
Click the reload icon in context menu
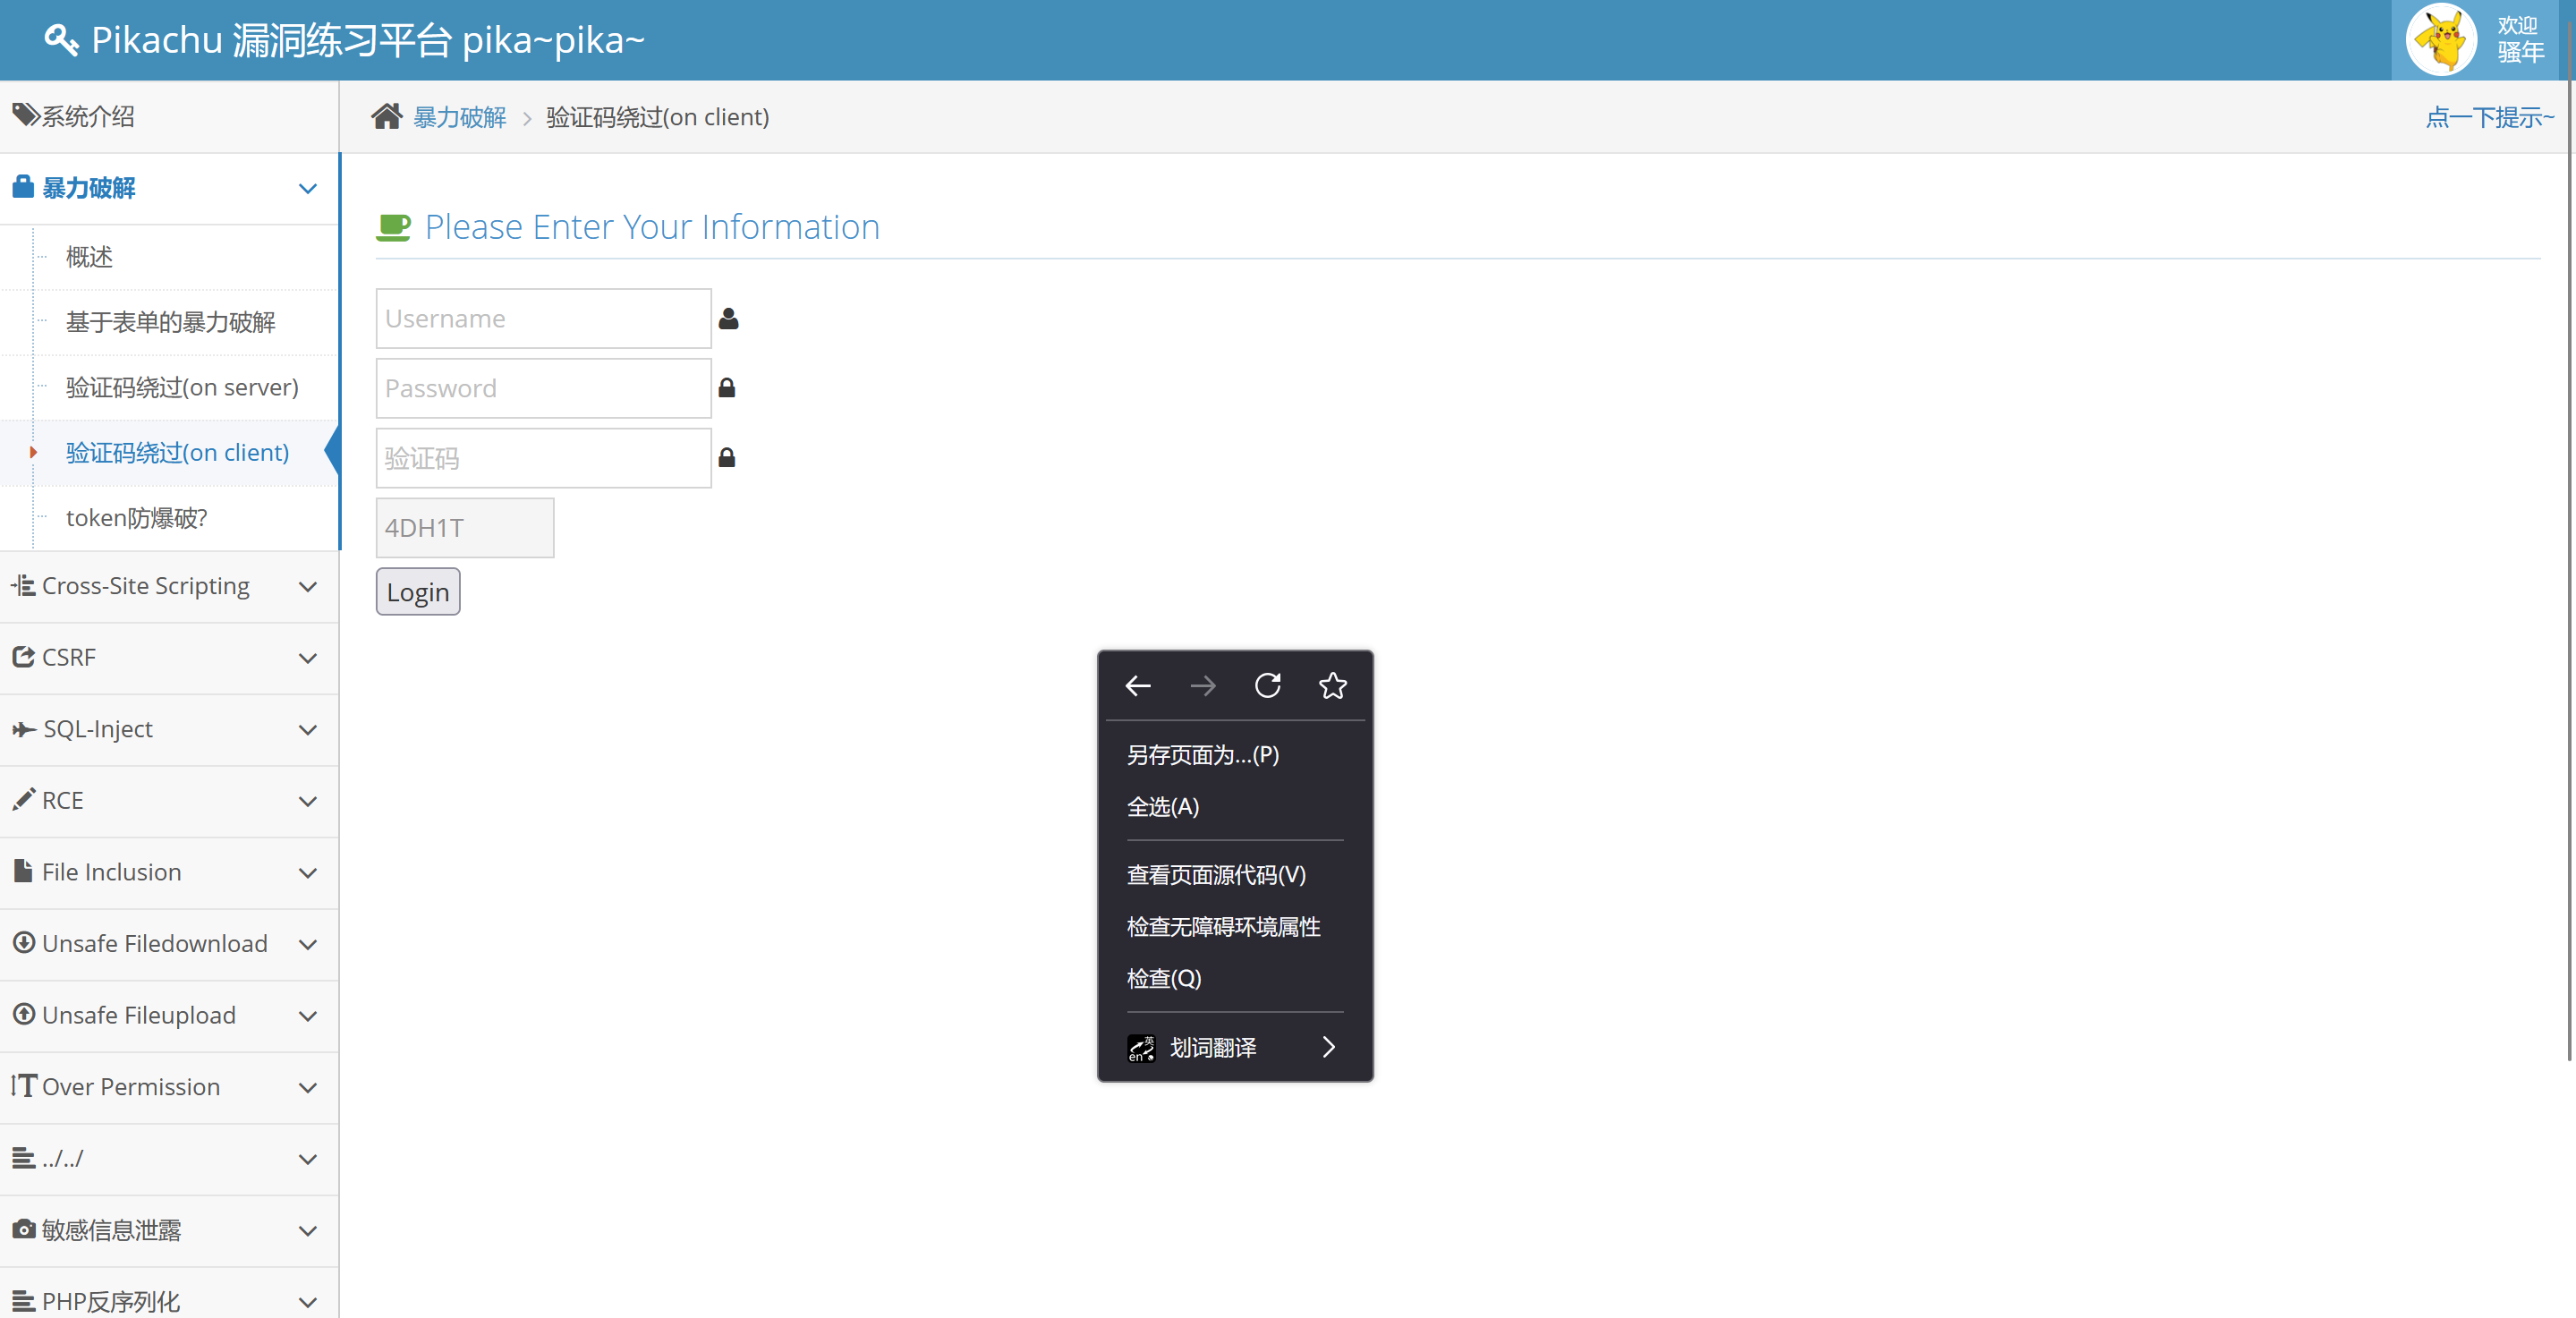(x=1267, y=686)
